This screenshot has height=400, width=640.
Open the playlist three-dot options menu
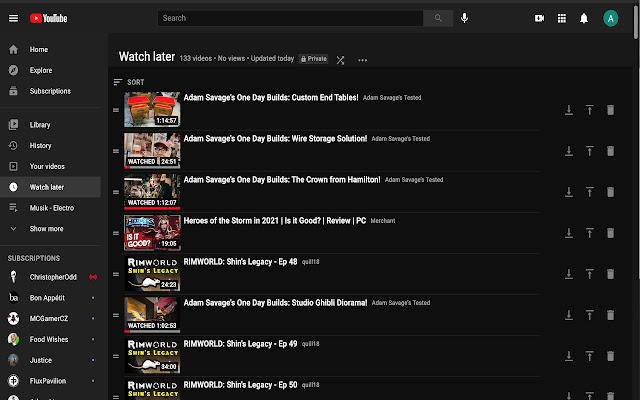coord(362,60)
